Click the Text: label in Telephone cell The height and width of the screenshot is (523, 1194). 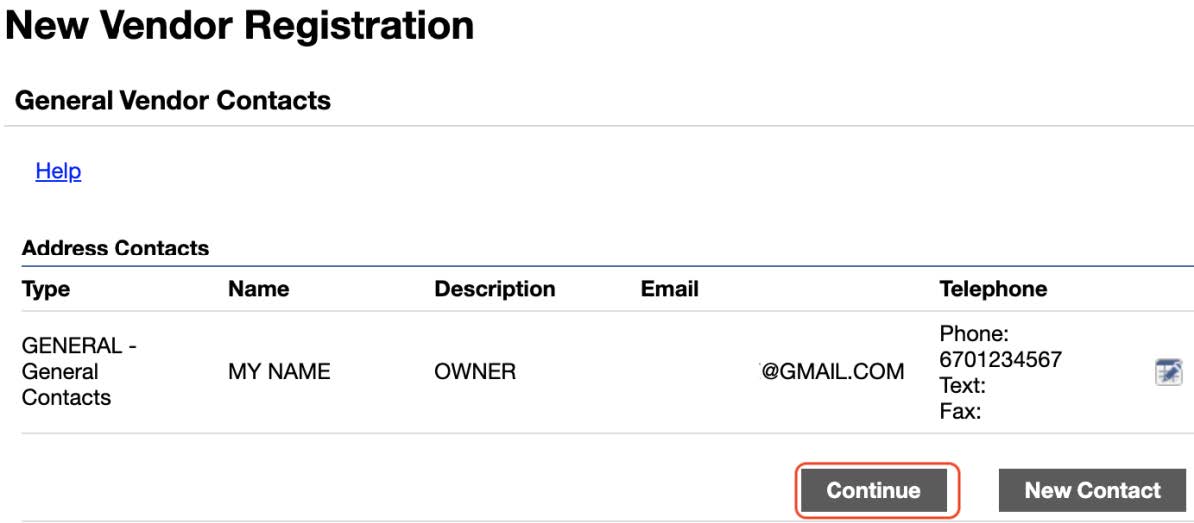(x=963, y=385)
